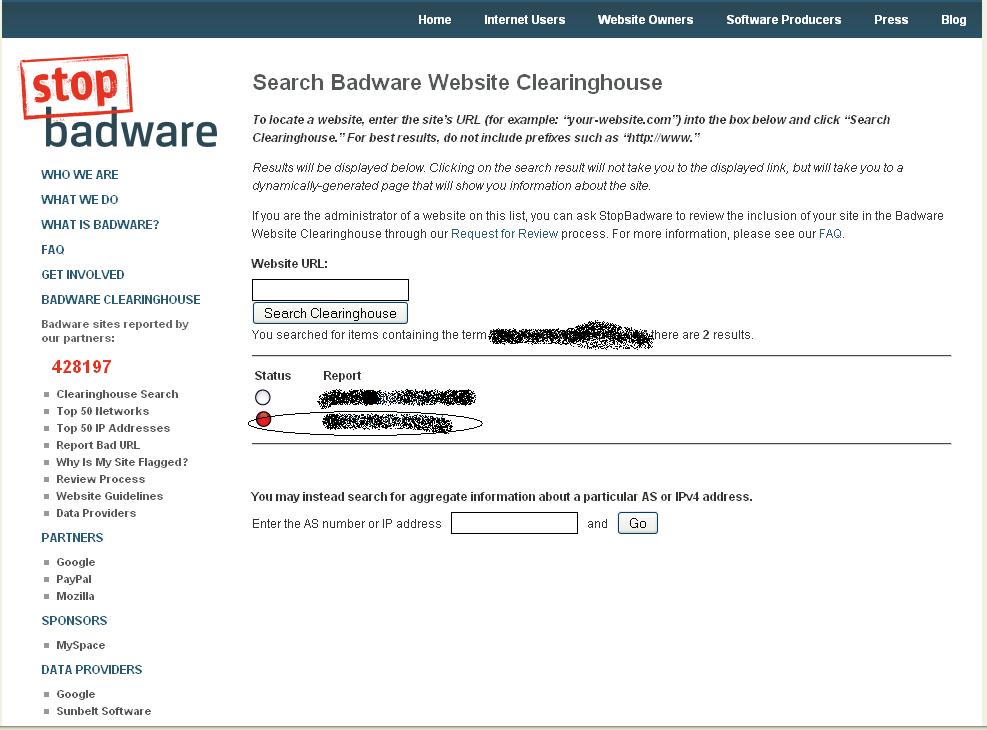
Task: Open the Internet Users menu
Action: point(524,20)
